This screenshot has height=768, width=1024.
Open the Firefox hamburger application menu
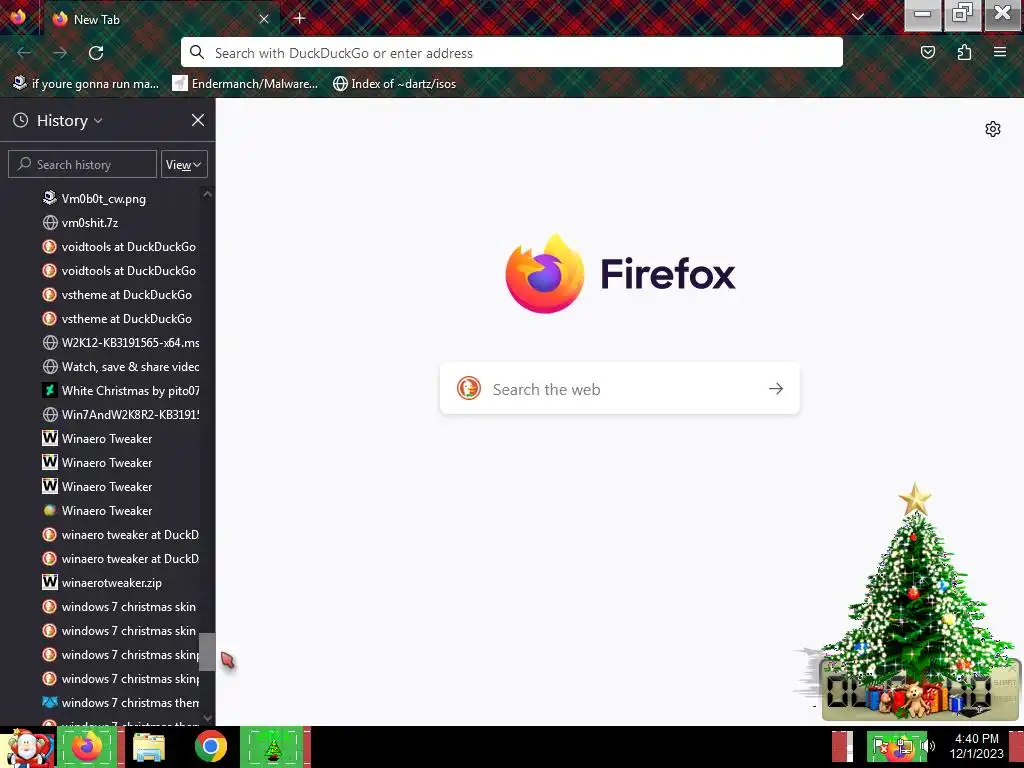[x=1000, y=52]
